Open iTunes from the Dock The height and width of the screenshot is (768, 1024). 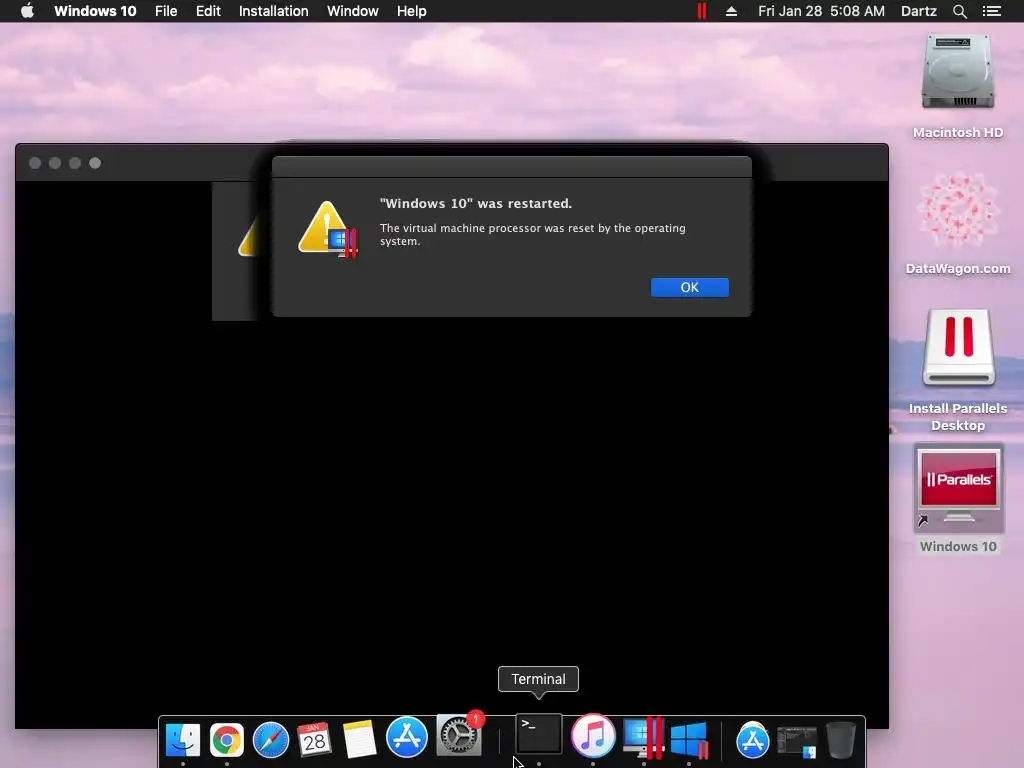(593, 735)
